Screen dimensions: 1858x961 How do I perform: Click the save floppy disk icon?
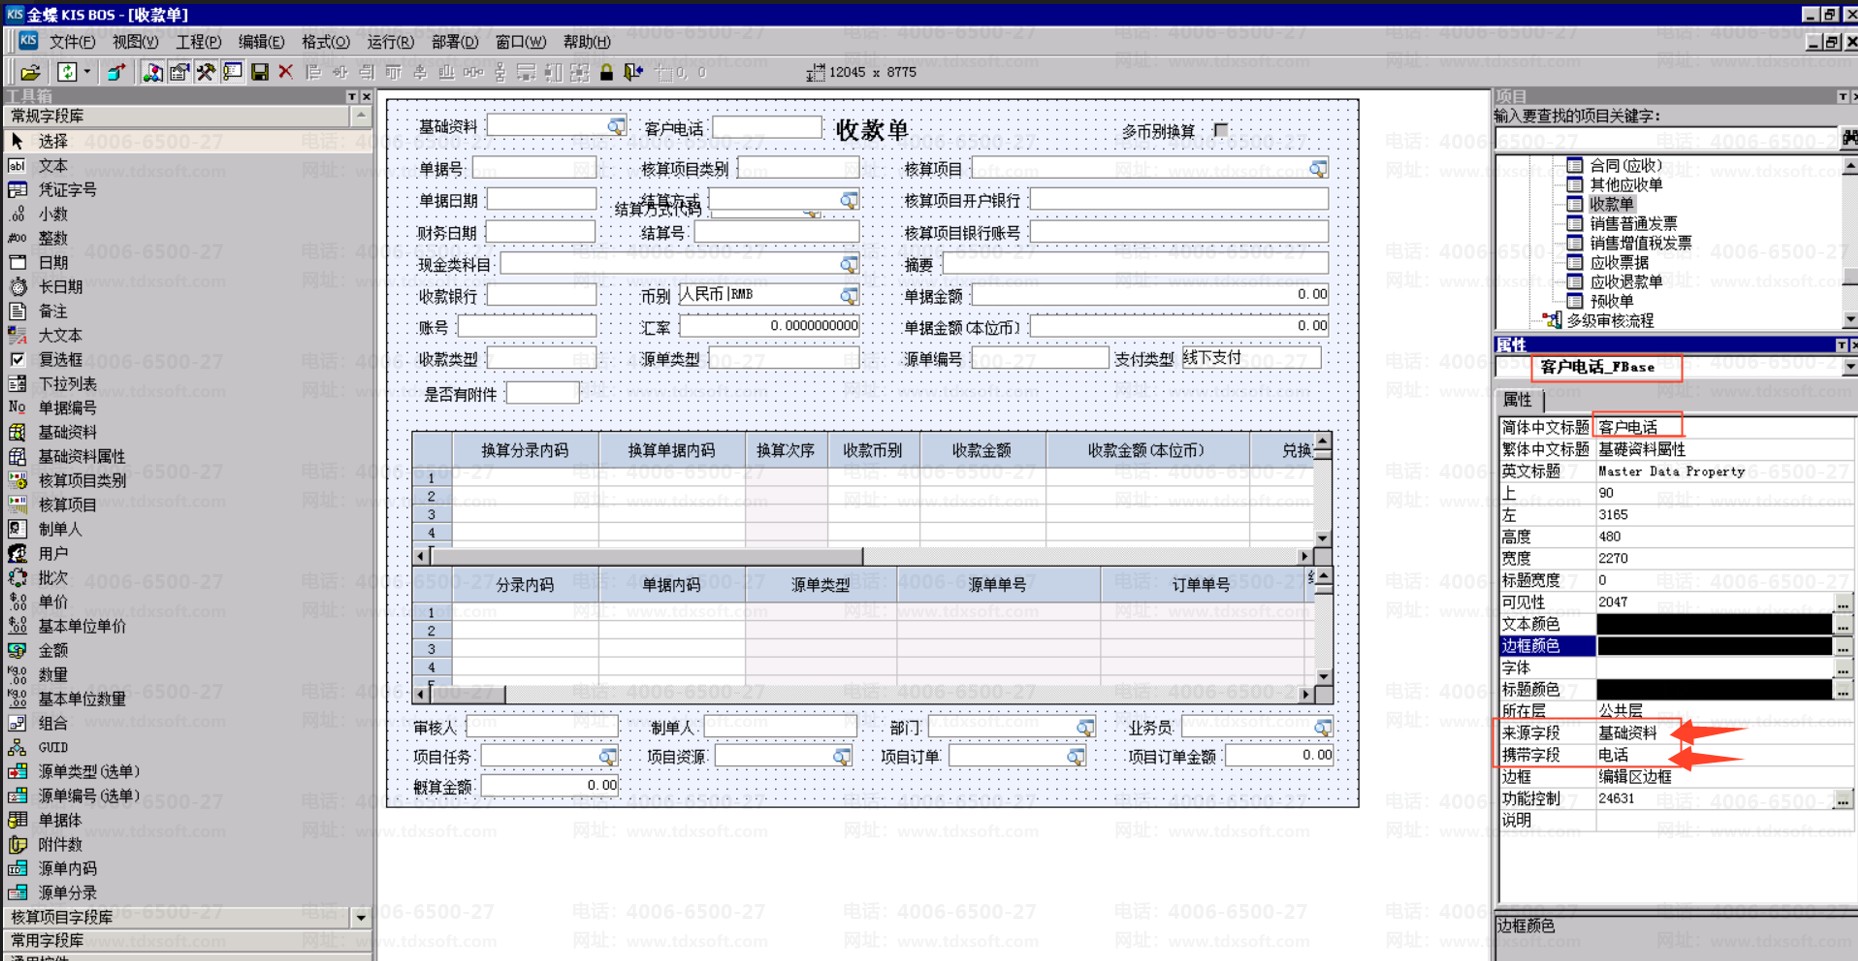[x=259, y=72]
